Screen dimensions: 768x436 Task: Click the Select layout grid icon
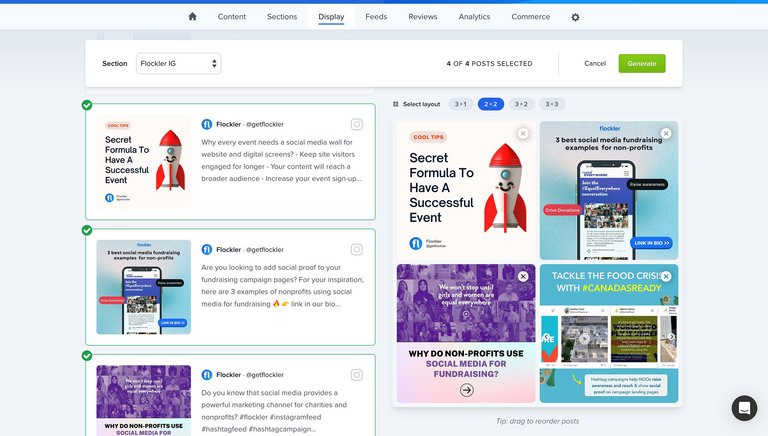(x=396, y=104)
